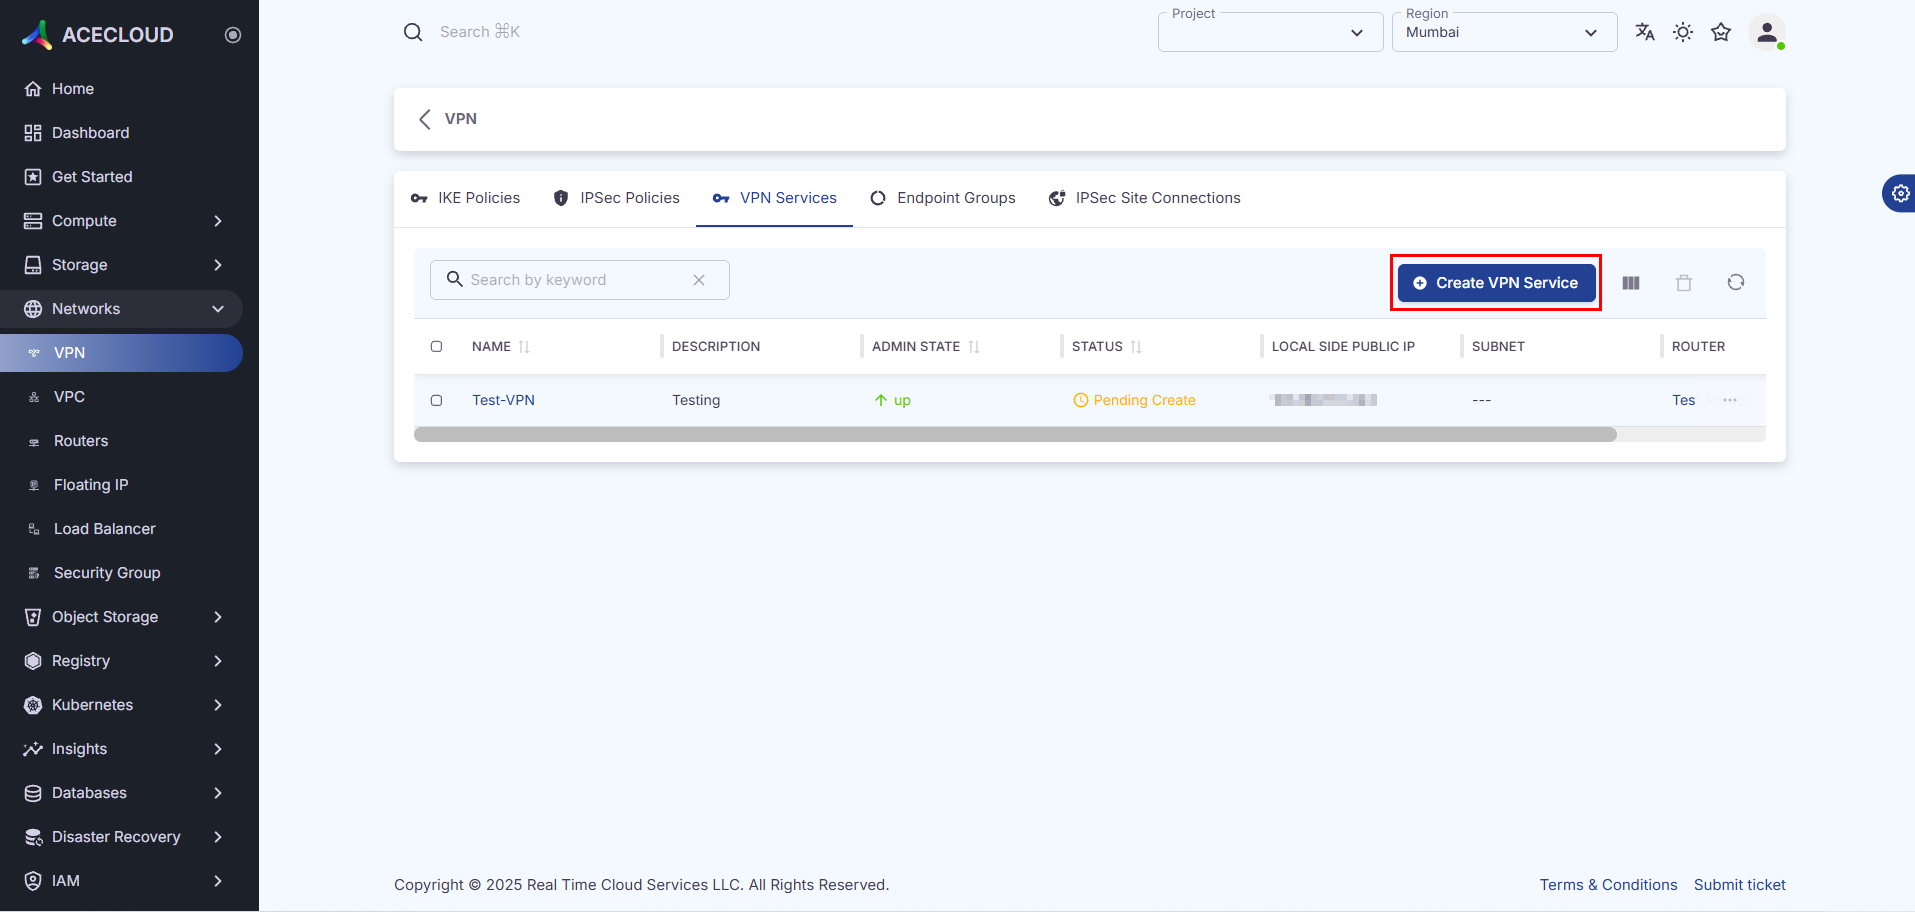Click Create VPN Service button
The image size is (1915, 912).
pyautogui.click(x=1496, y=283)
